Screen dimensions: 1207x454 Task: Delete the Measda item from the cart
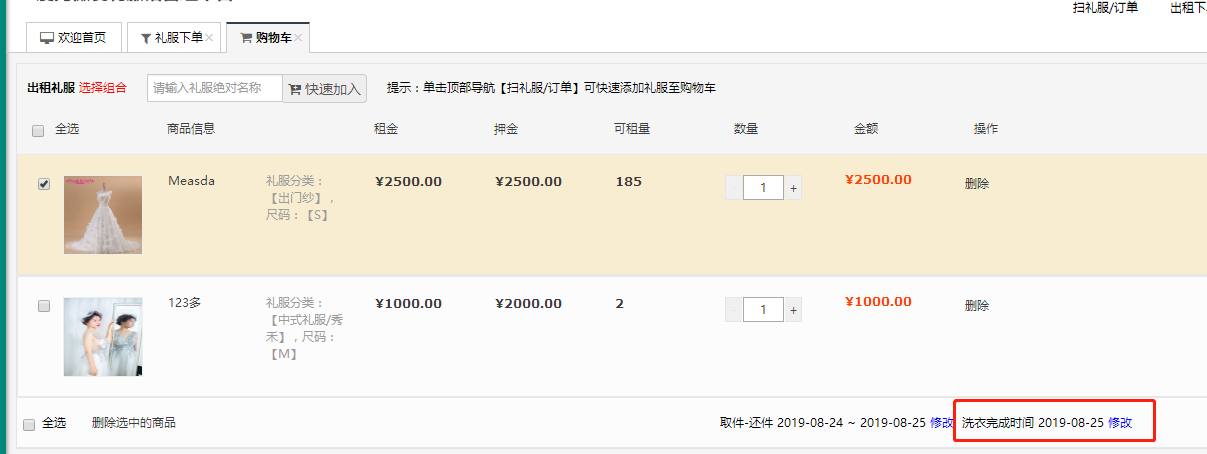pyautogui.click(x=977, y=184)
